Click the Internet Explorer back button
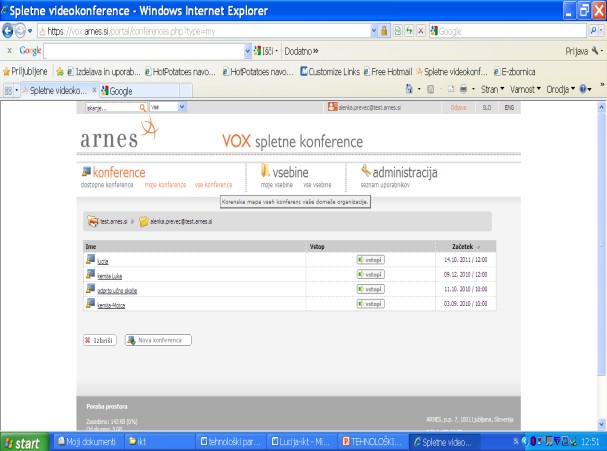607x451 pixels. pos(9,31)
